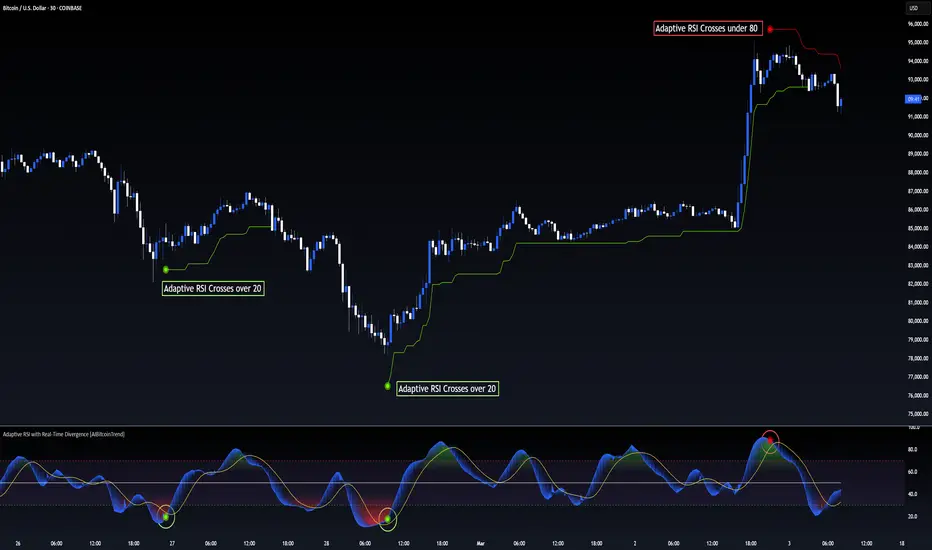
Task: Click the green dot beside the earlier 'Crosses over 20' label
Action: [x=165, y=269]
